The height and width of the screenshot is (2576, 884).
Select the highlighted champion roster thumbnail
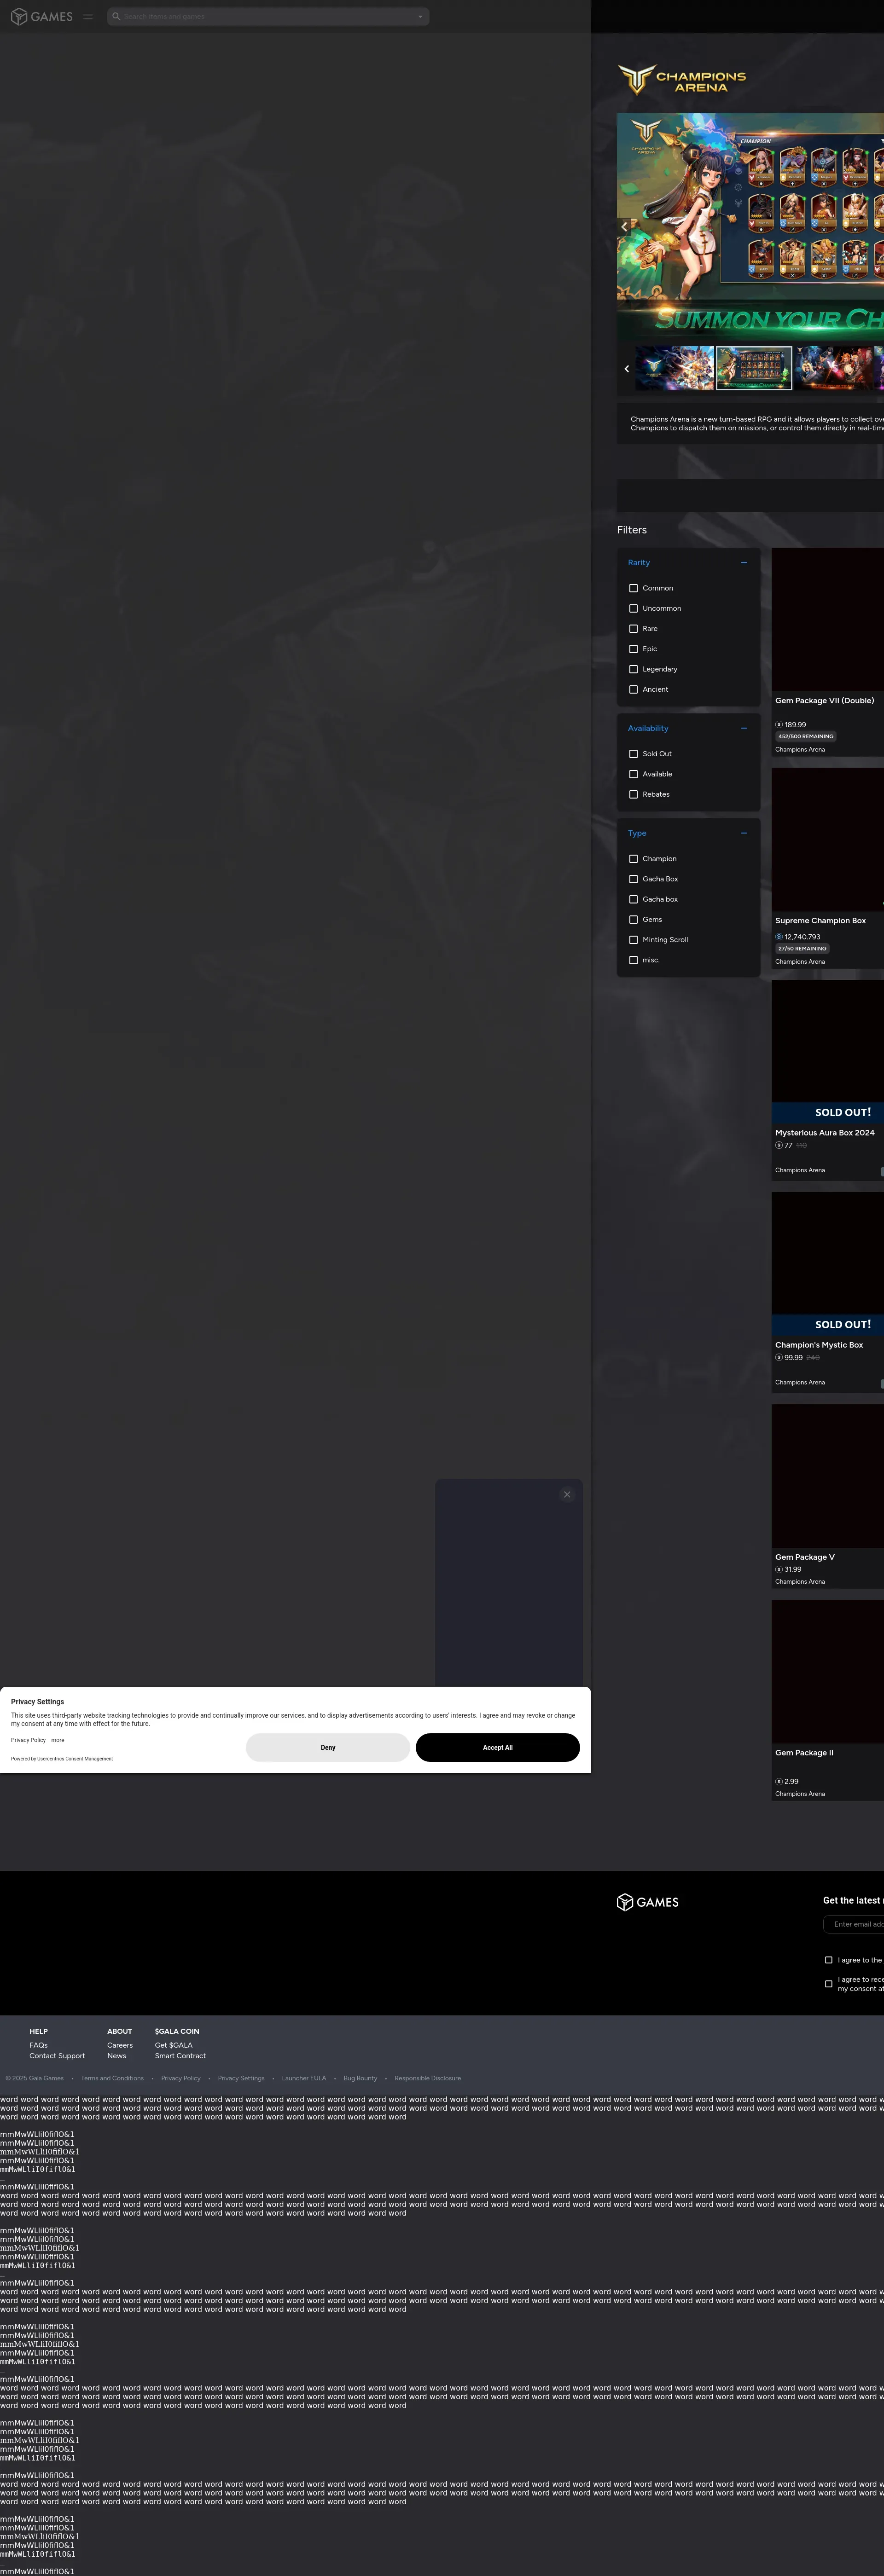click(754, 368)
